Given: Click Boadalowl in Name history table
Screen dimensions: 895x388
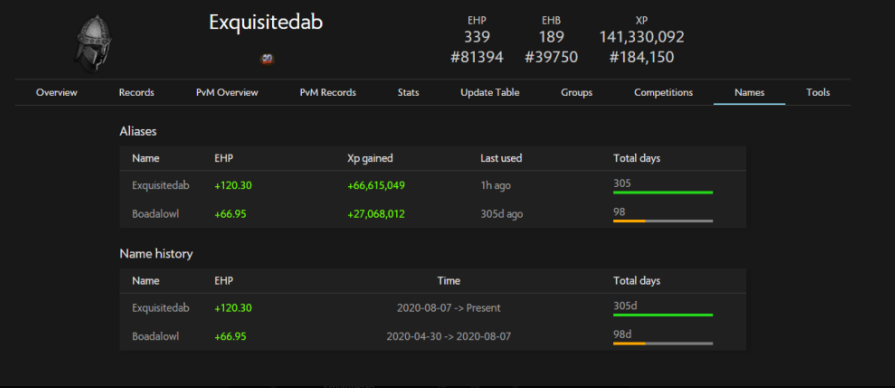Looking at the screenshot, I should (x=155, y=337).
